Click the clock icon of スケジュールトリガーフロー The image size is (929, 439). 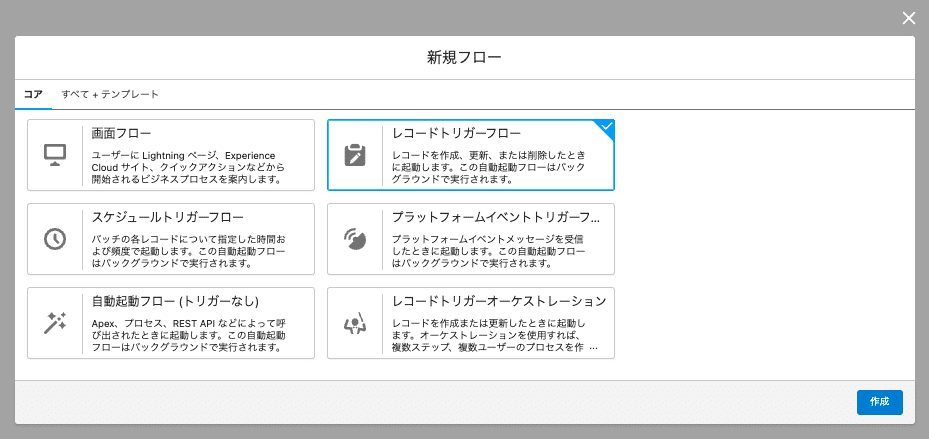coord(55,239)
